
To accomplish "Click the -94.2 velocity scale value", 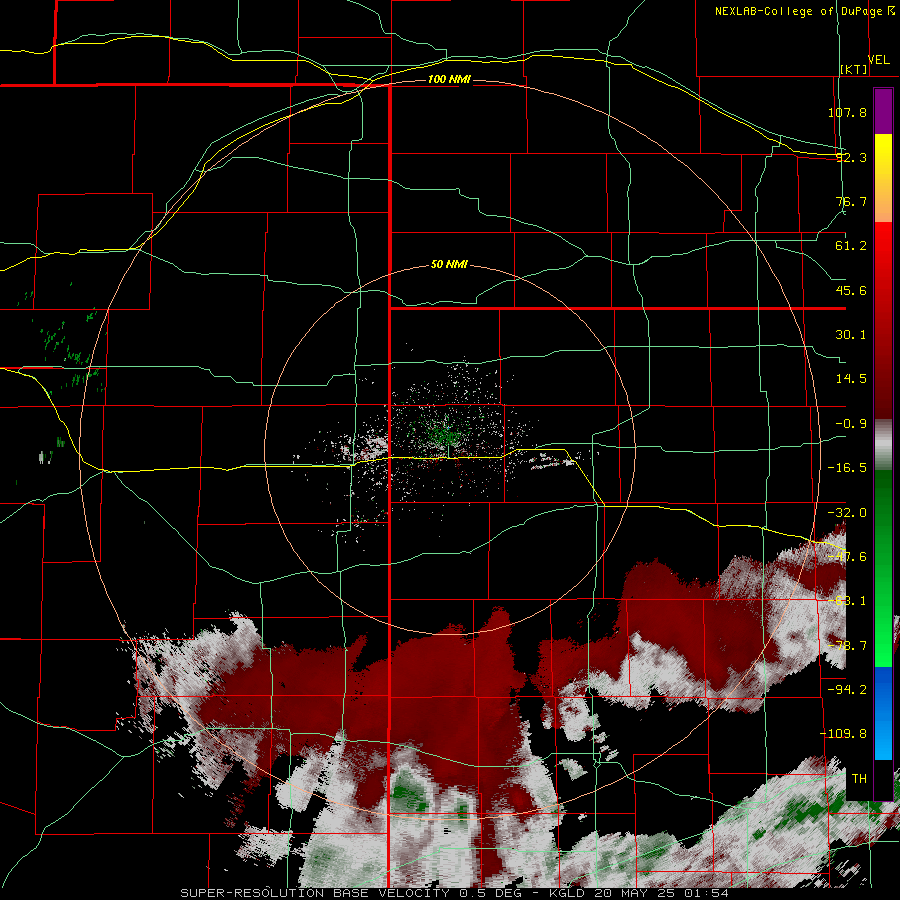I will 847,689.
